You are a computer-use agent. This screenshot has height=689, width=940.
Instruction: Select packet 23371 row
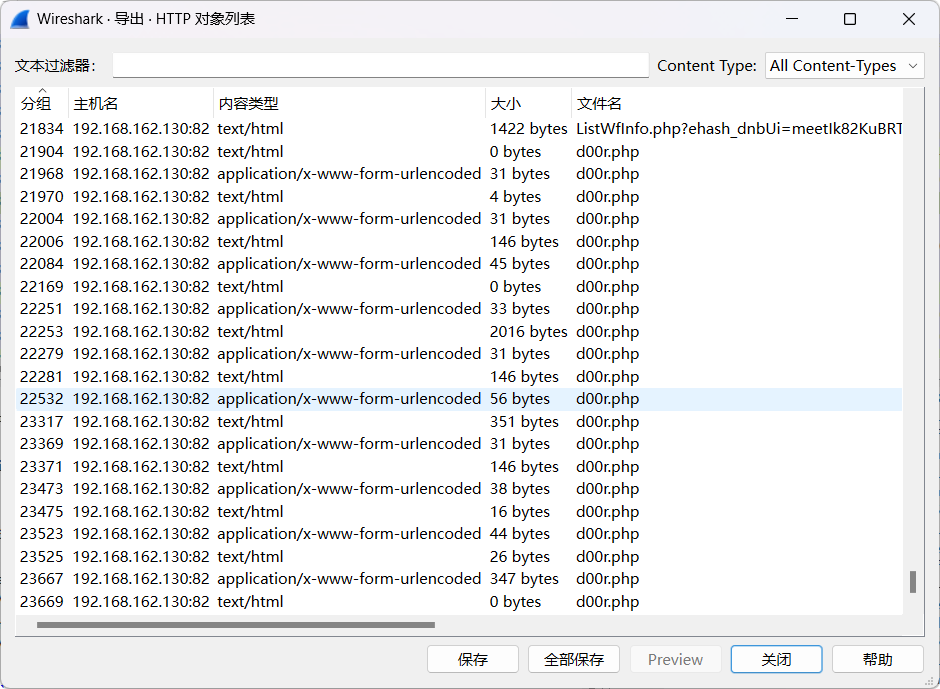(459, 467)
